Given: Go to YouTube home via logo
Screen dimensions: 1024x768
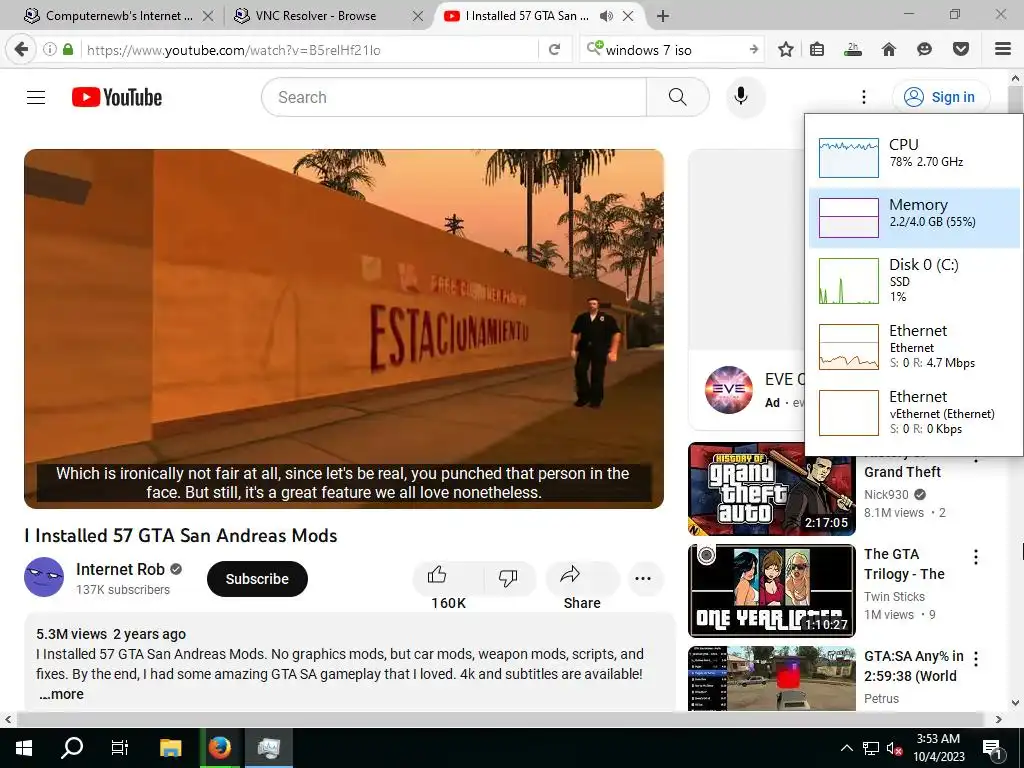Looking at the screenshot, I should [117, 97].
